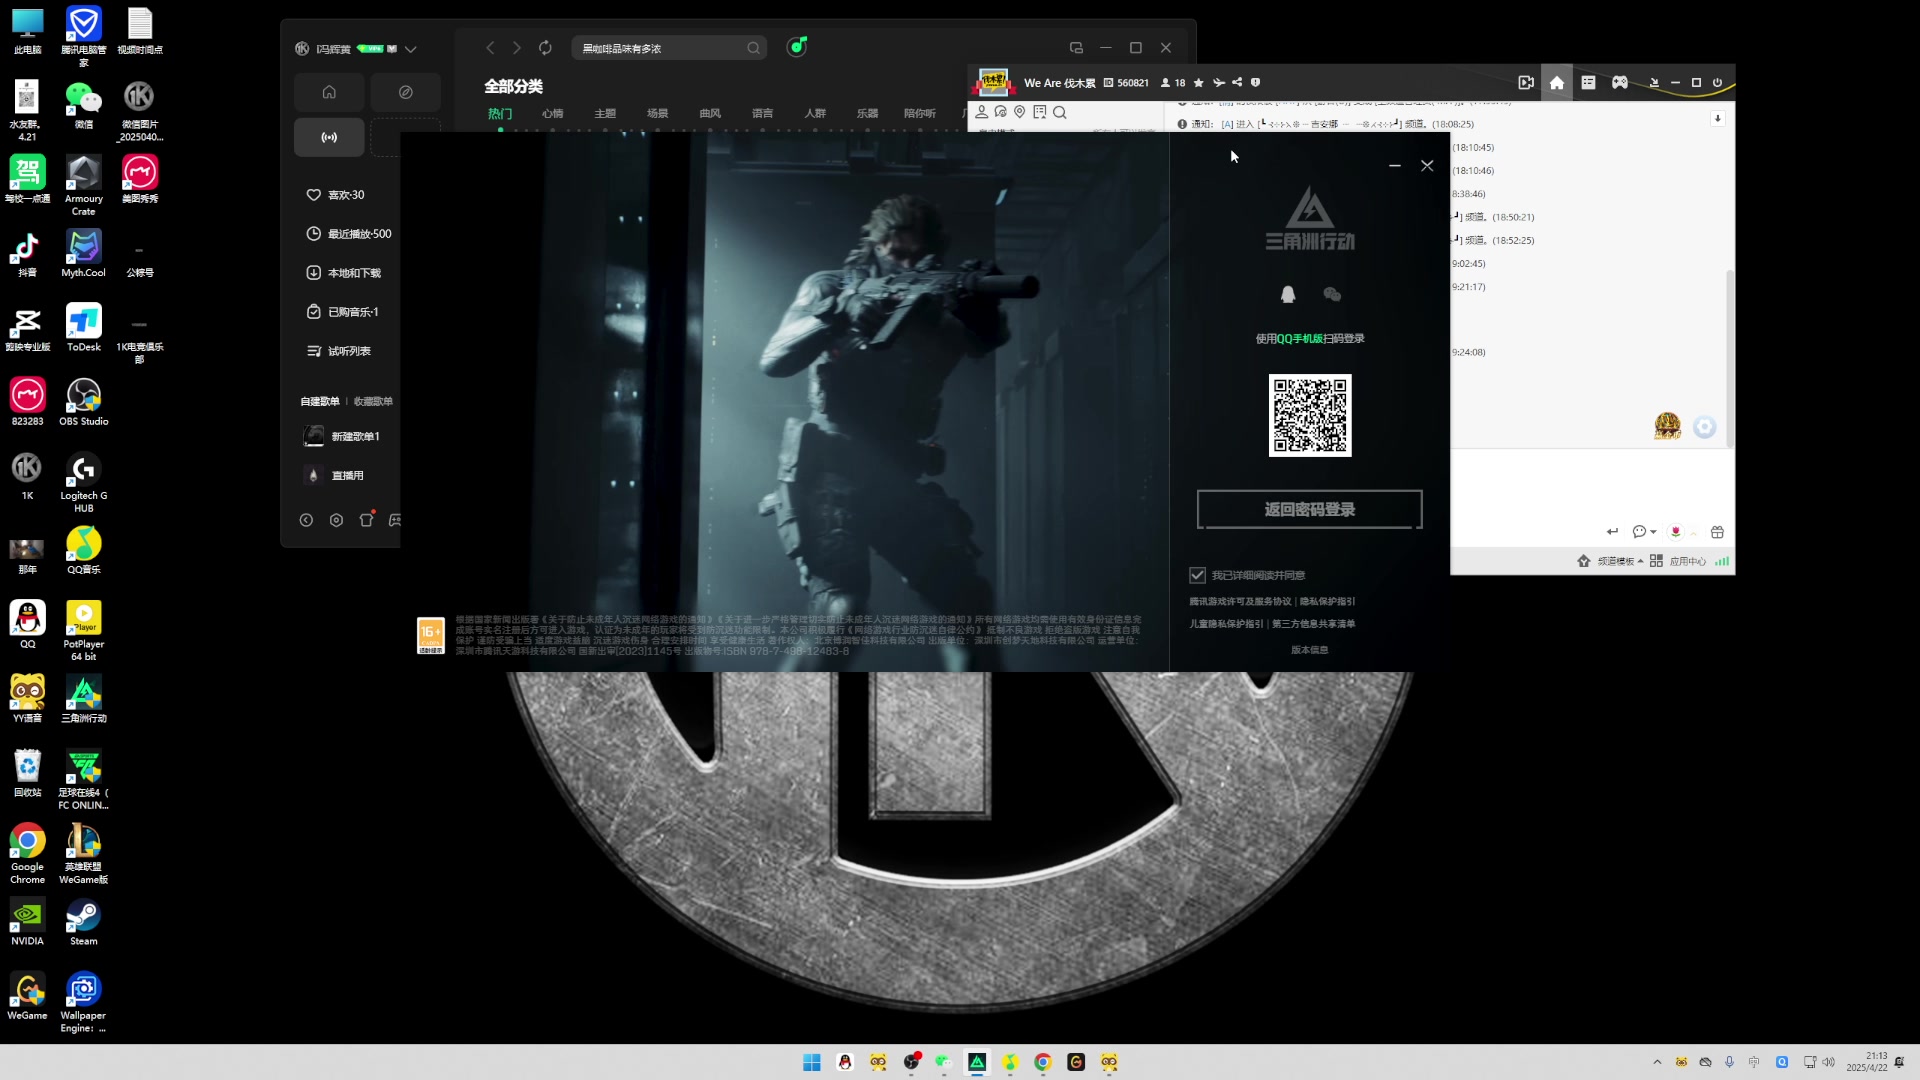This screenshot has height=1080, width=1920.
Task: Select the WeChat login icon in game launcher
Action: point(1332,294)
